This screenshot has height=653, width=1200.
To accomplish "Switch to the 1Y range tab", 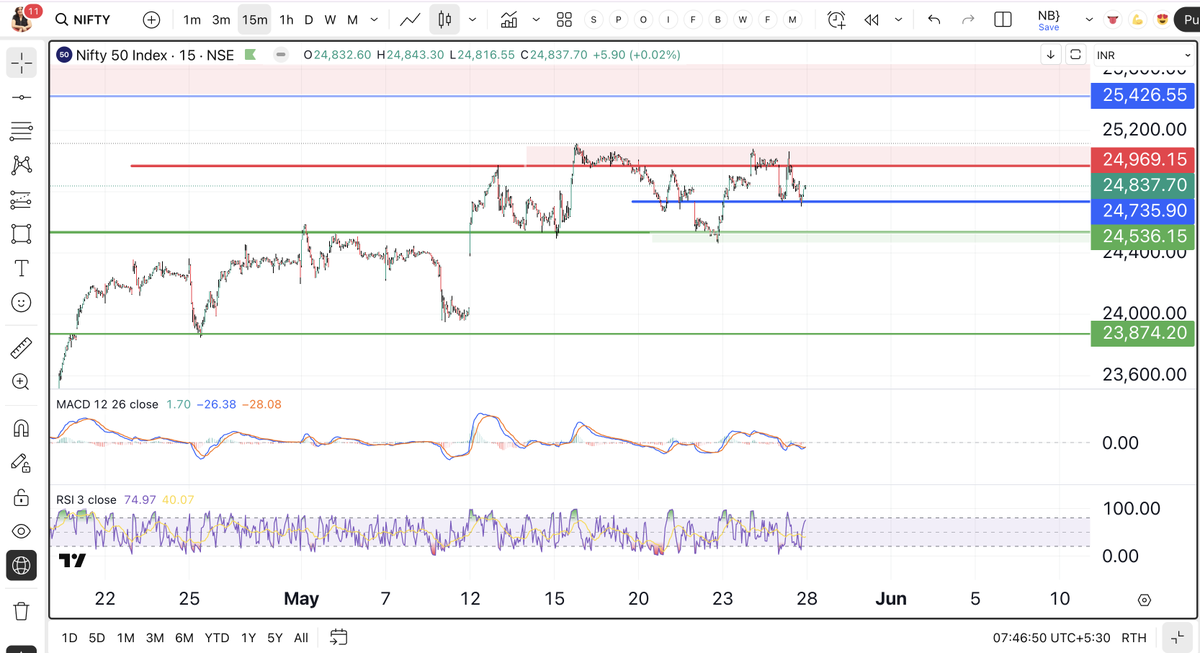I will click(248, 637).
